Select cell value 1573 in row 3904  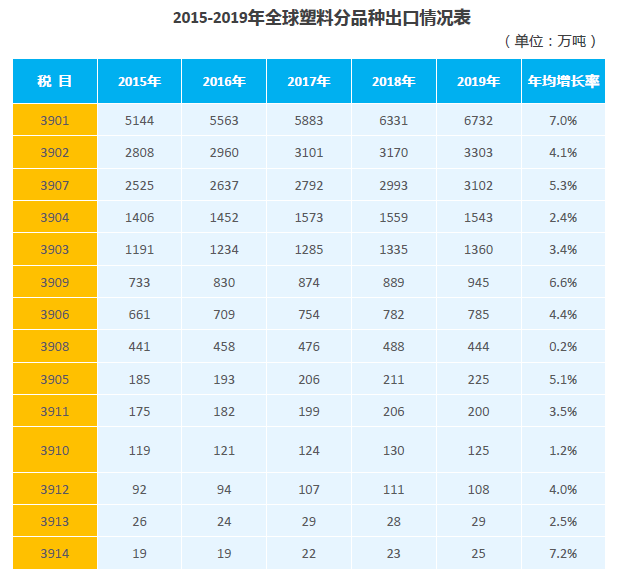click(309, 217)
